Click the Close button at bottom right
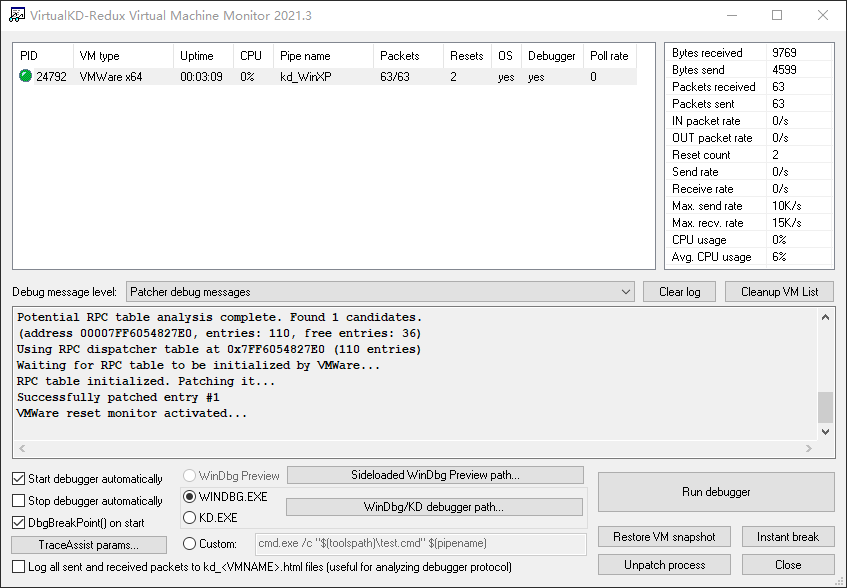This screenshot has height=588, width=847. 788,565
